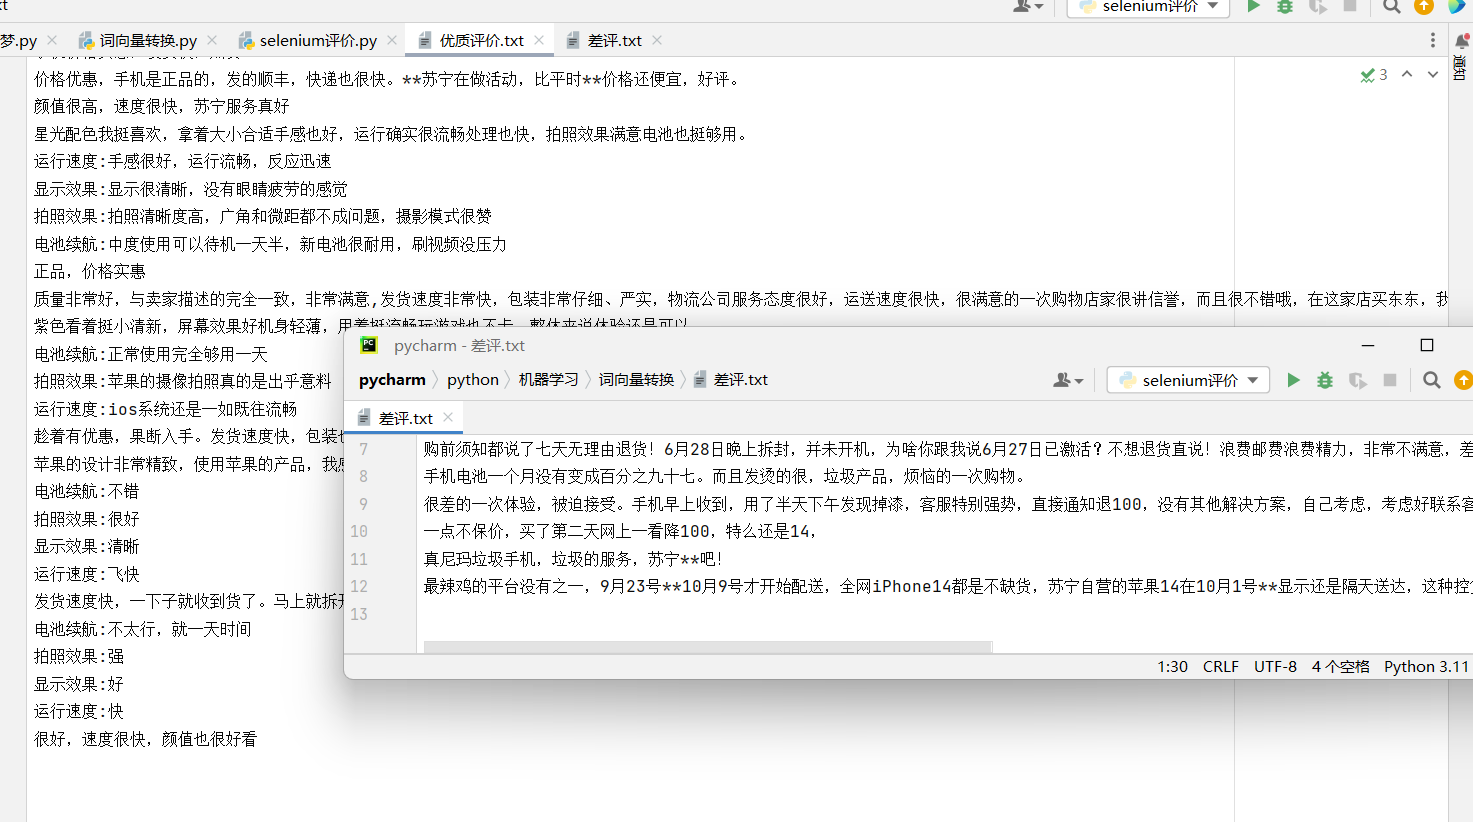Click the 词向量转换 breadcrumb folder

[x=636, y=380]
